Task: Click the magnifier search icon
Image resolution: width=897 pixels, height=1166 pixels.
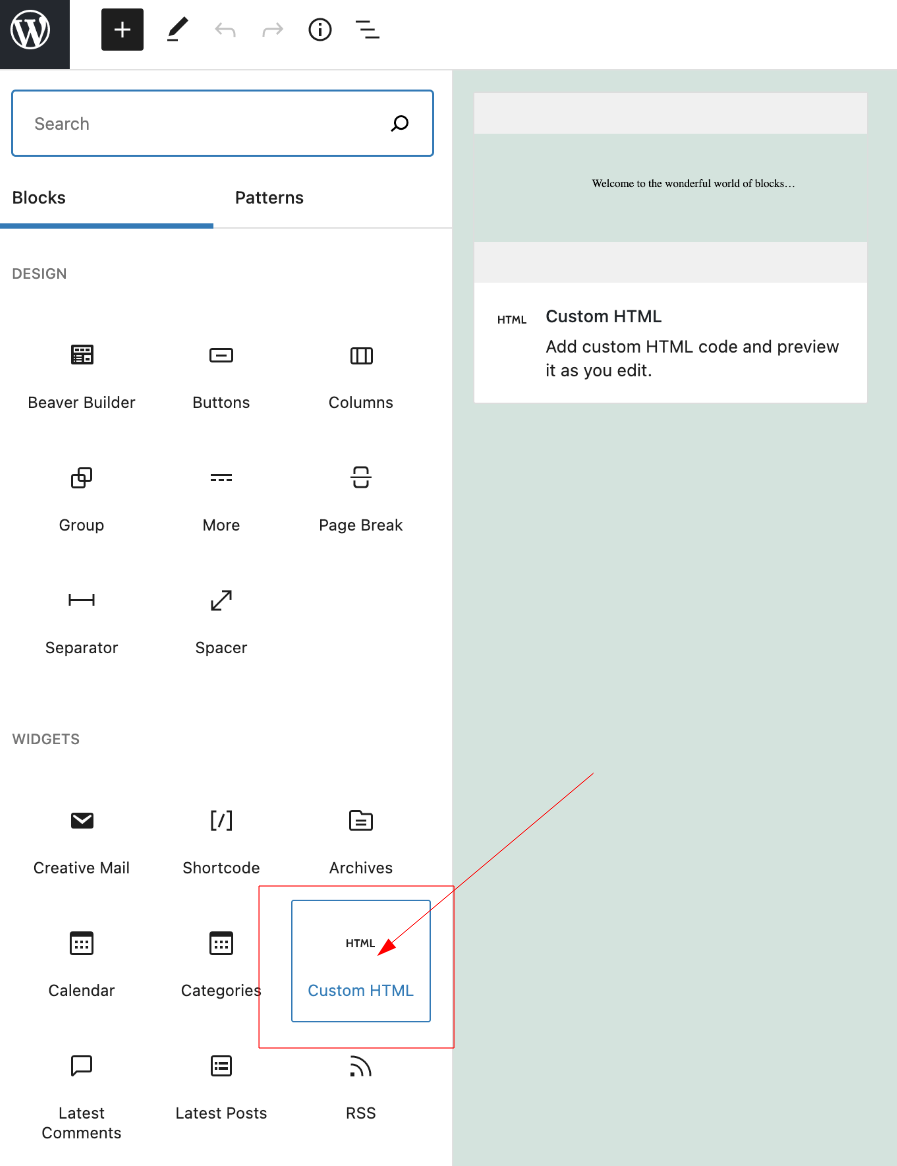Action: pos(400,124)
